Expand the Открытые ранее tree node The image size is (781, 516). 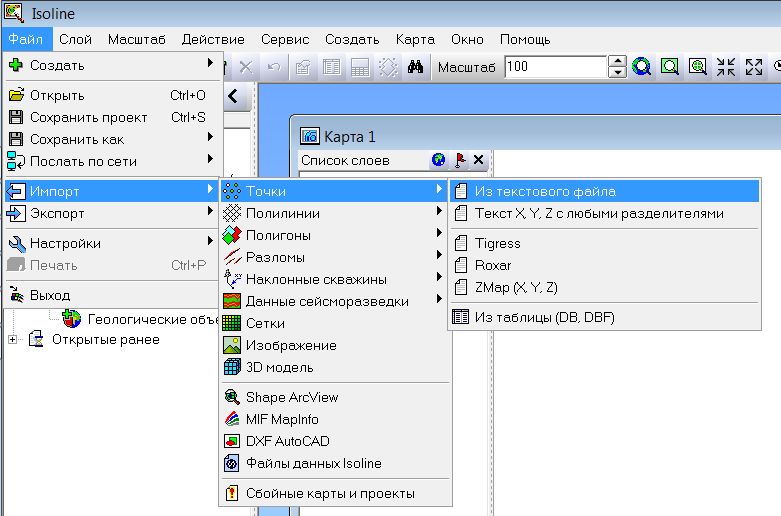(12, 340)
